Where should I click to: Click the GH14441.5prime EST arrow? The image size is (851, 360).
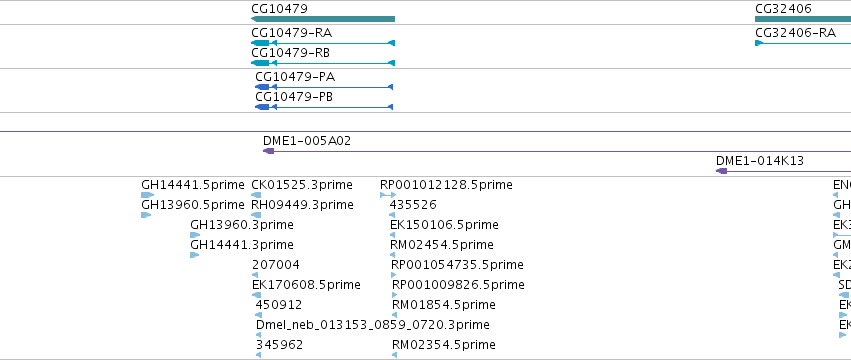(147, 195)
